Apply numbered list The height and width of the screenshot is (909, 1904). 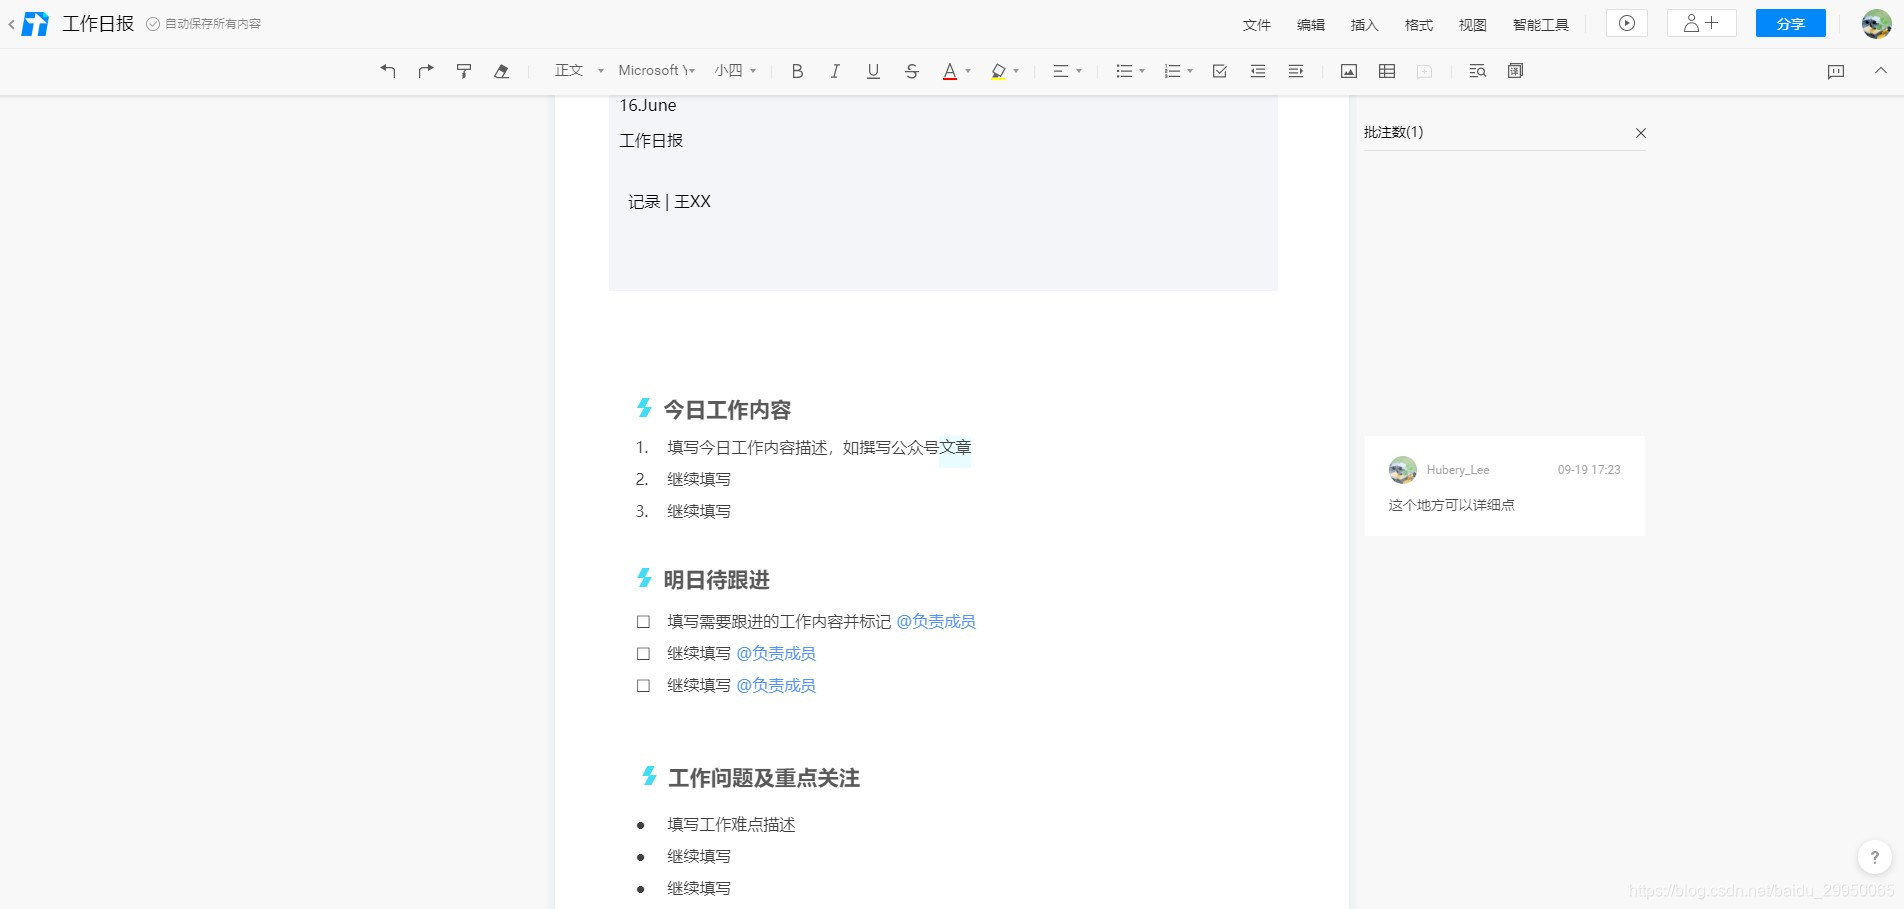[x=1172, y=71]
